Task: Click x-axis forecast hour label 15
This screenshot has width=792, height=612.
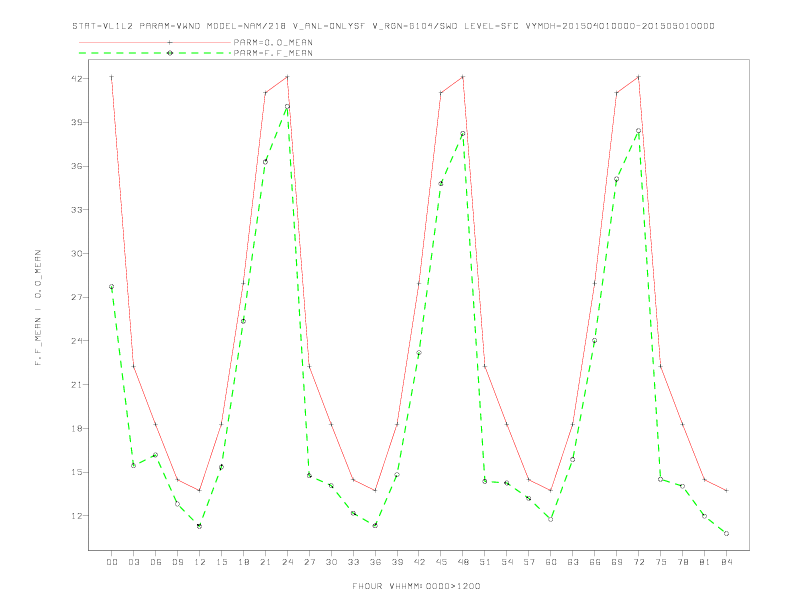Action: coord(221,562)
